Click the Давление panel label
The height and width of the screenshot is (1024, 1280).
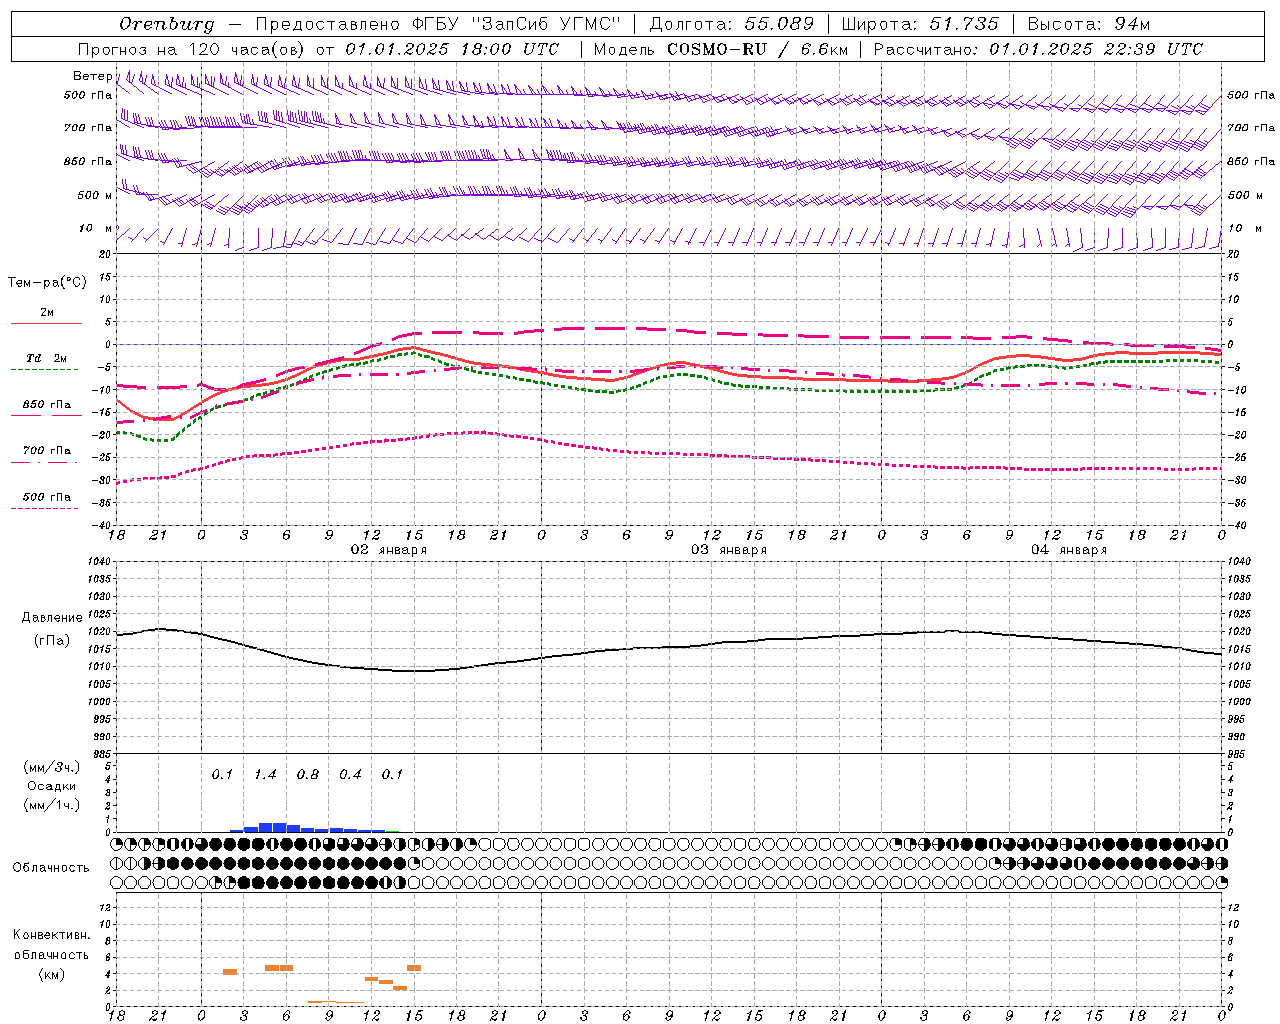52,618
